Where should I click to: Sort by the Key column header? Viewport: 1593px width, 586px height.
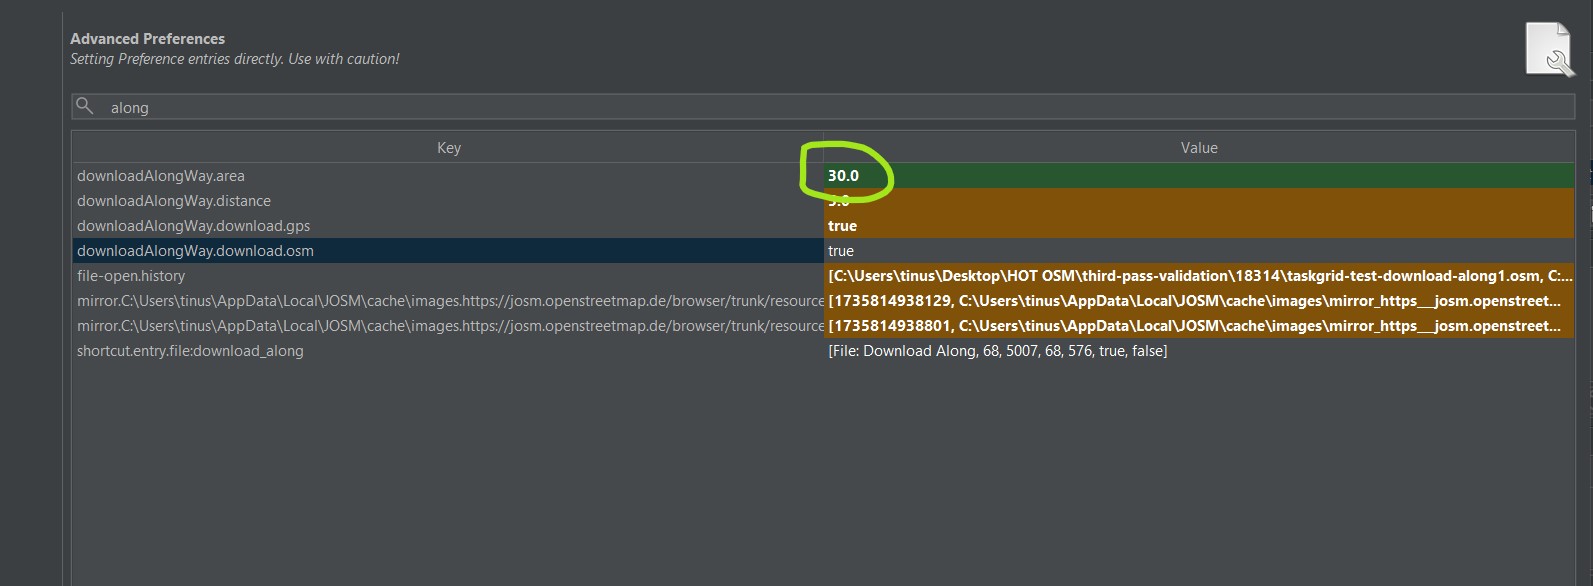click(x=448, y=148)
